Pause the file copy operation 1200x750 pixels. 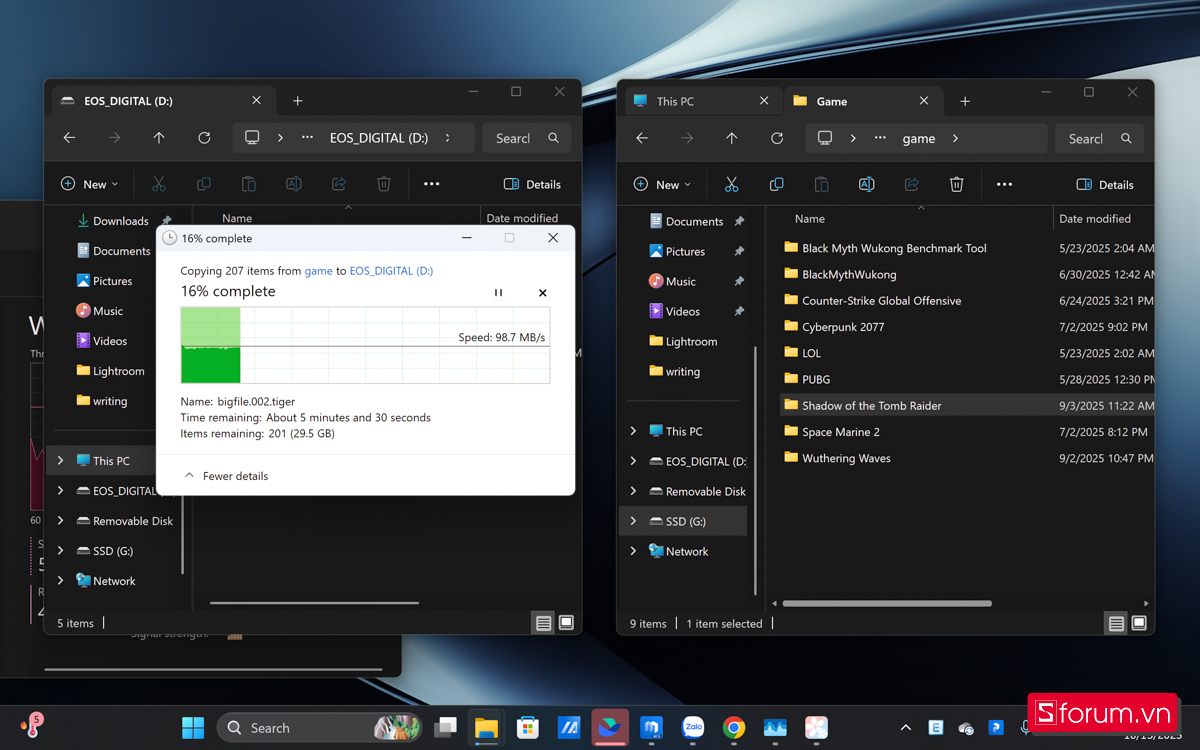click(498, 293)
